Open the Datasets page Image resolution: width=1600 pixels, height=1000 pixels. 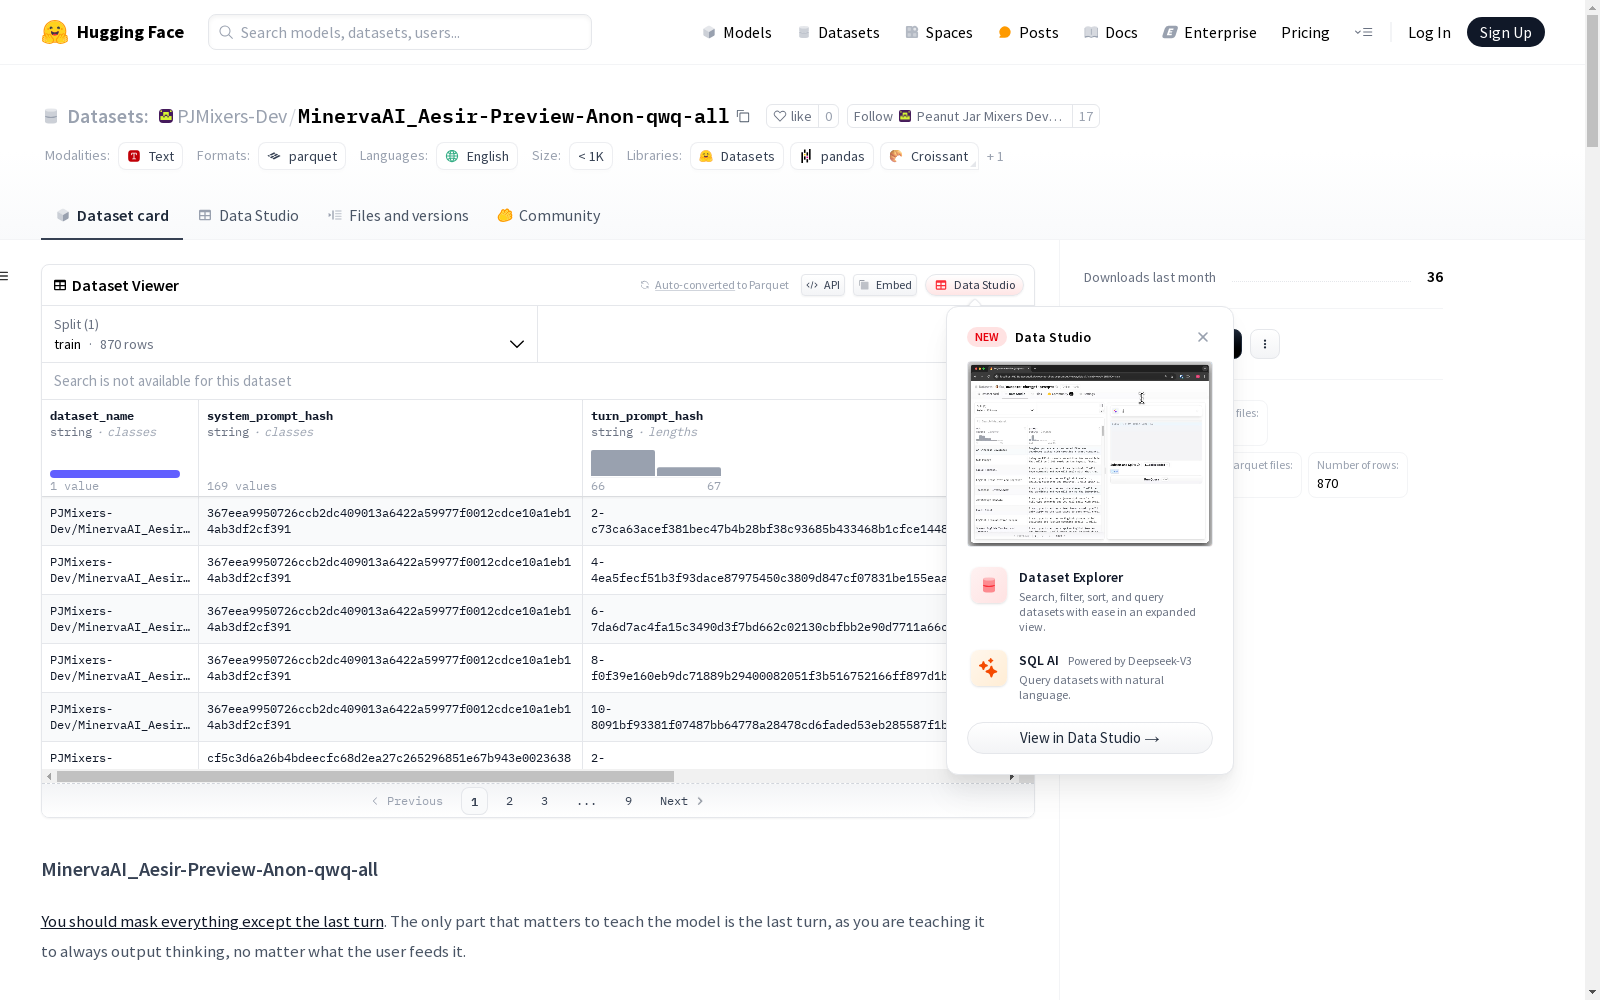pyautogui.click(x=838, y=32)
